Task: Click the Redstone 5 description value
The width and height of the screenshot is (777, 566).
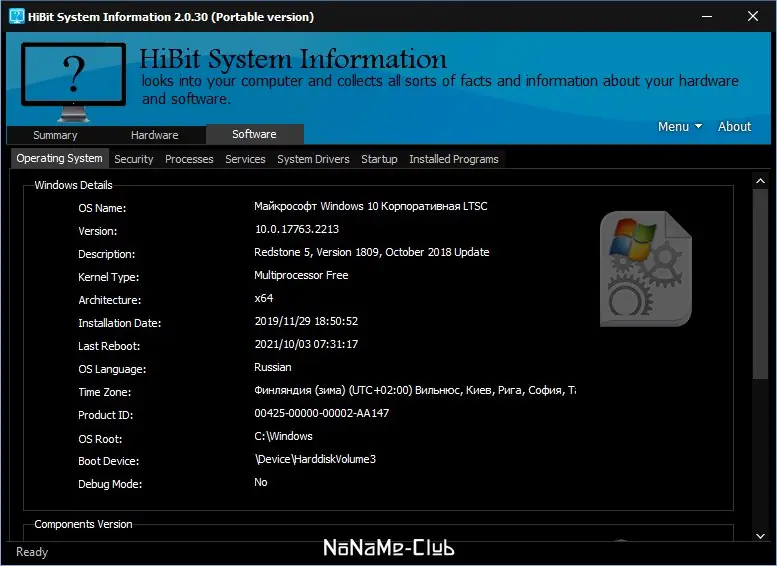Action: click(x=372, y=252)
